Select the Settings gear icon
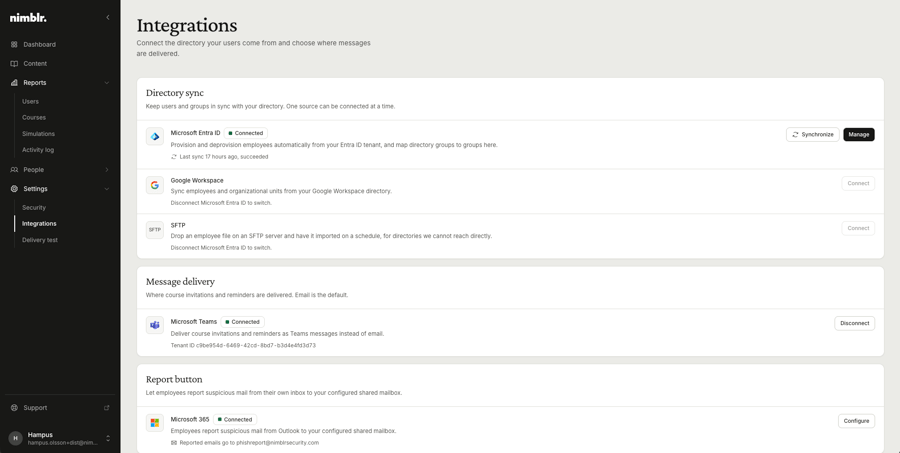Viewport: 900px width, 453px height. [14, 189]
